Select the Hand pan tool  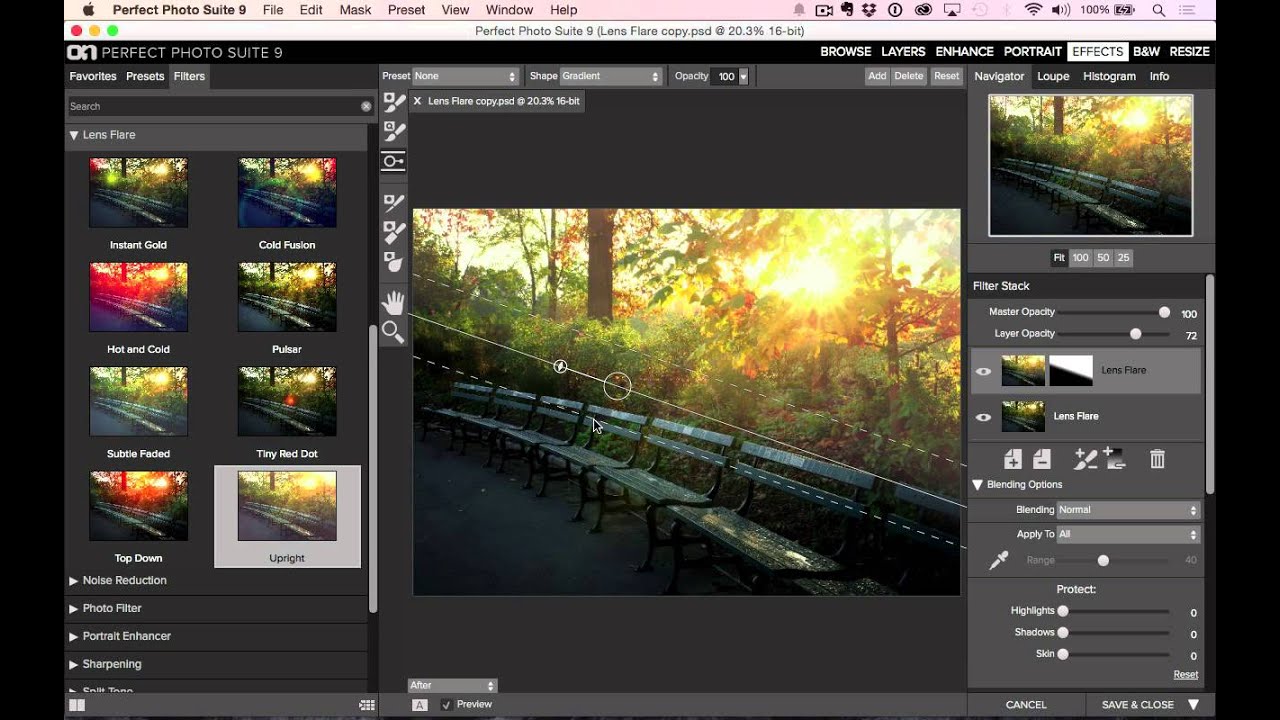[x=394, y=302]
